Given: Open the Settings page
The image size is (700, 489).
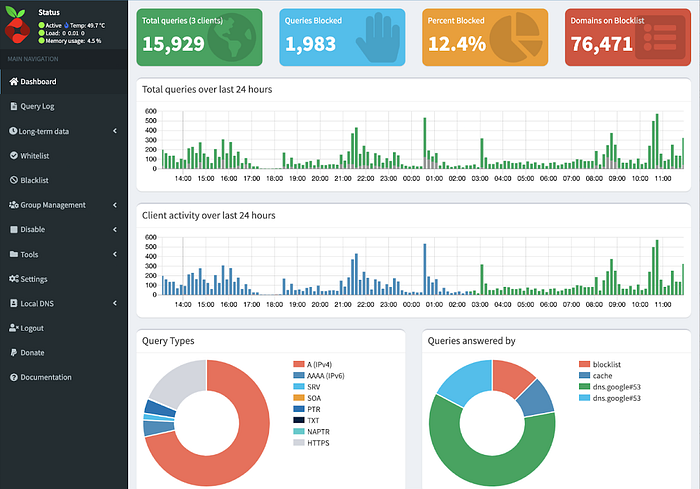Looking at the screenshot, I should (64, 279).
